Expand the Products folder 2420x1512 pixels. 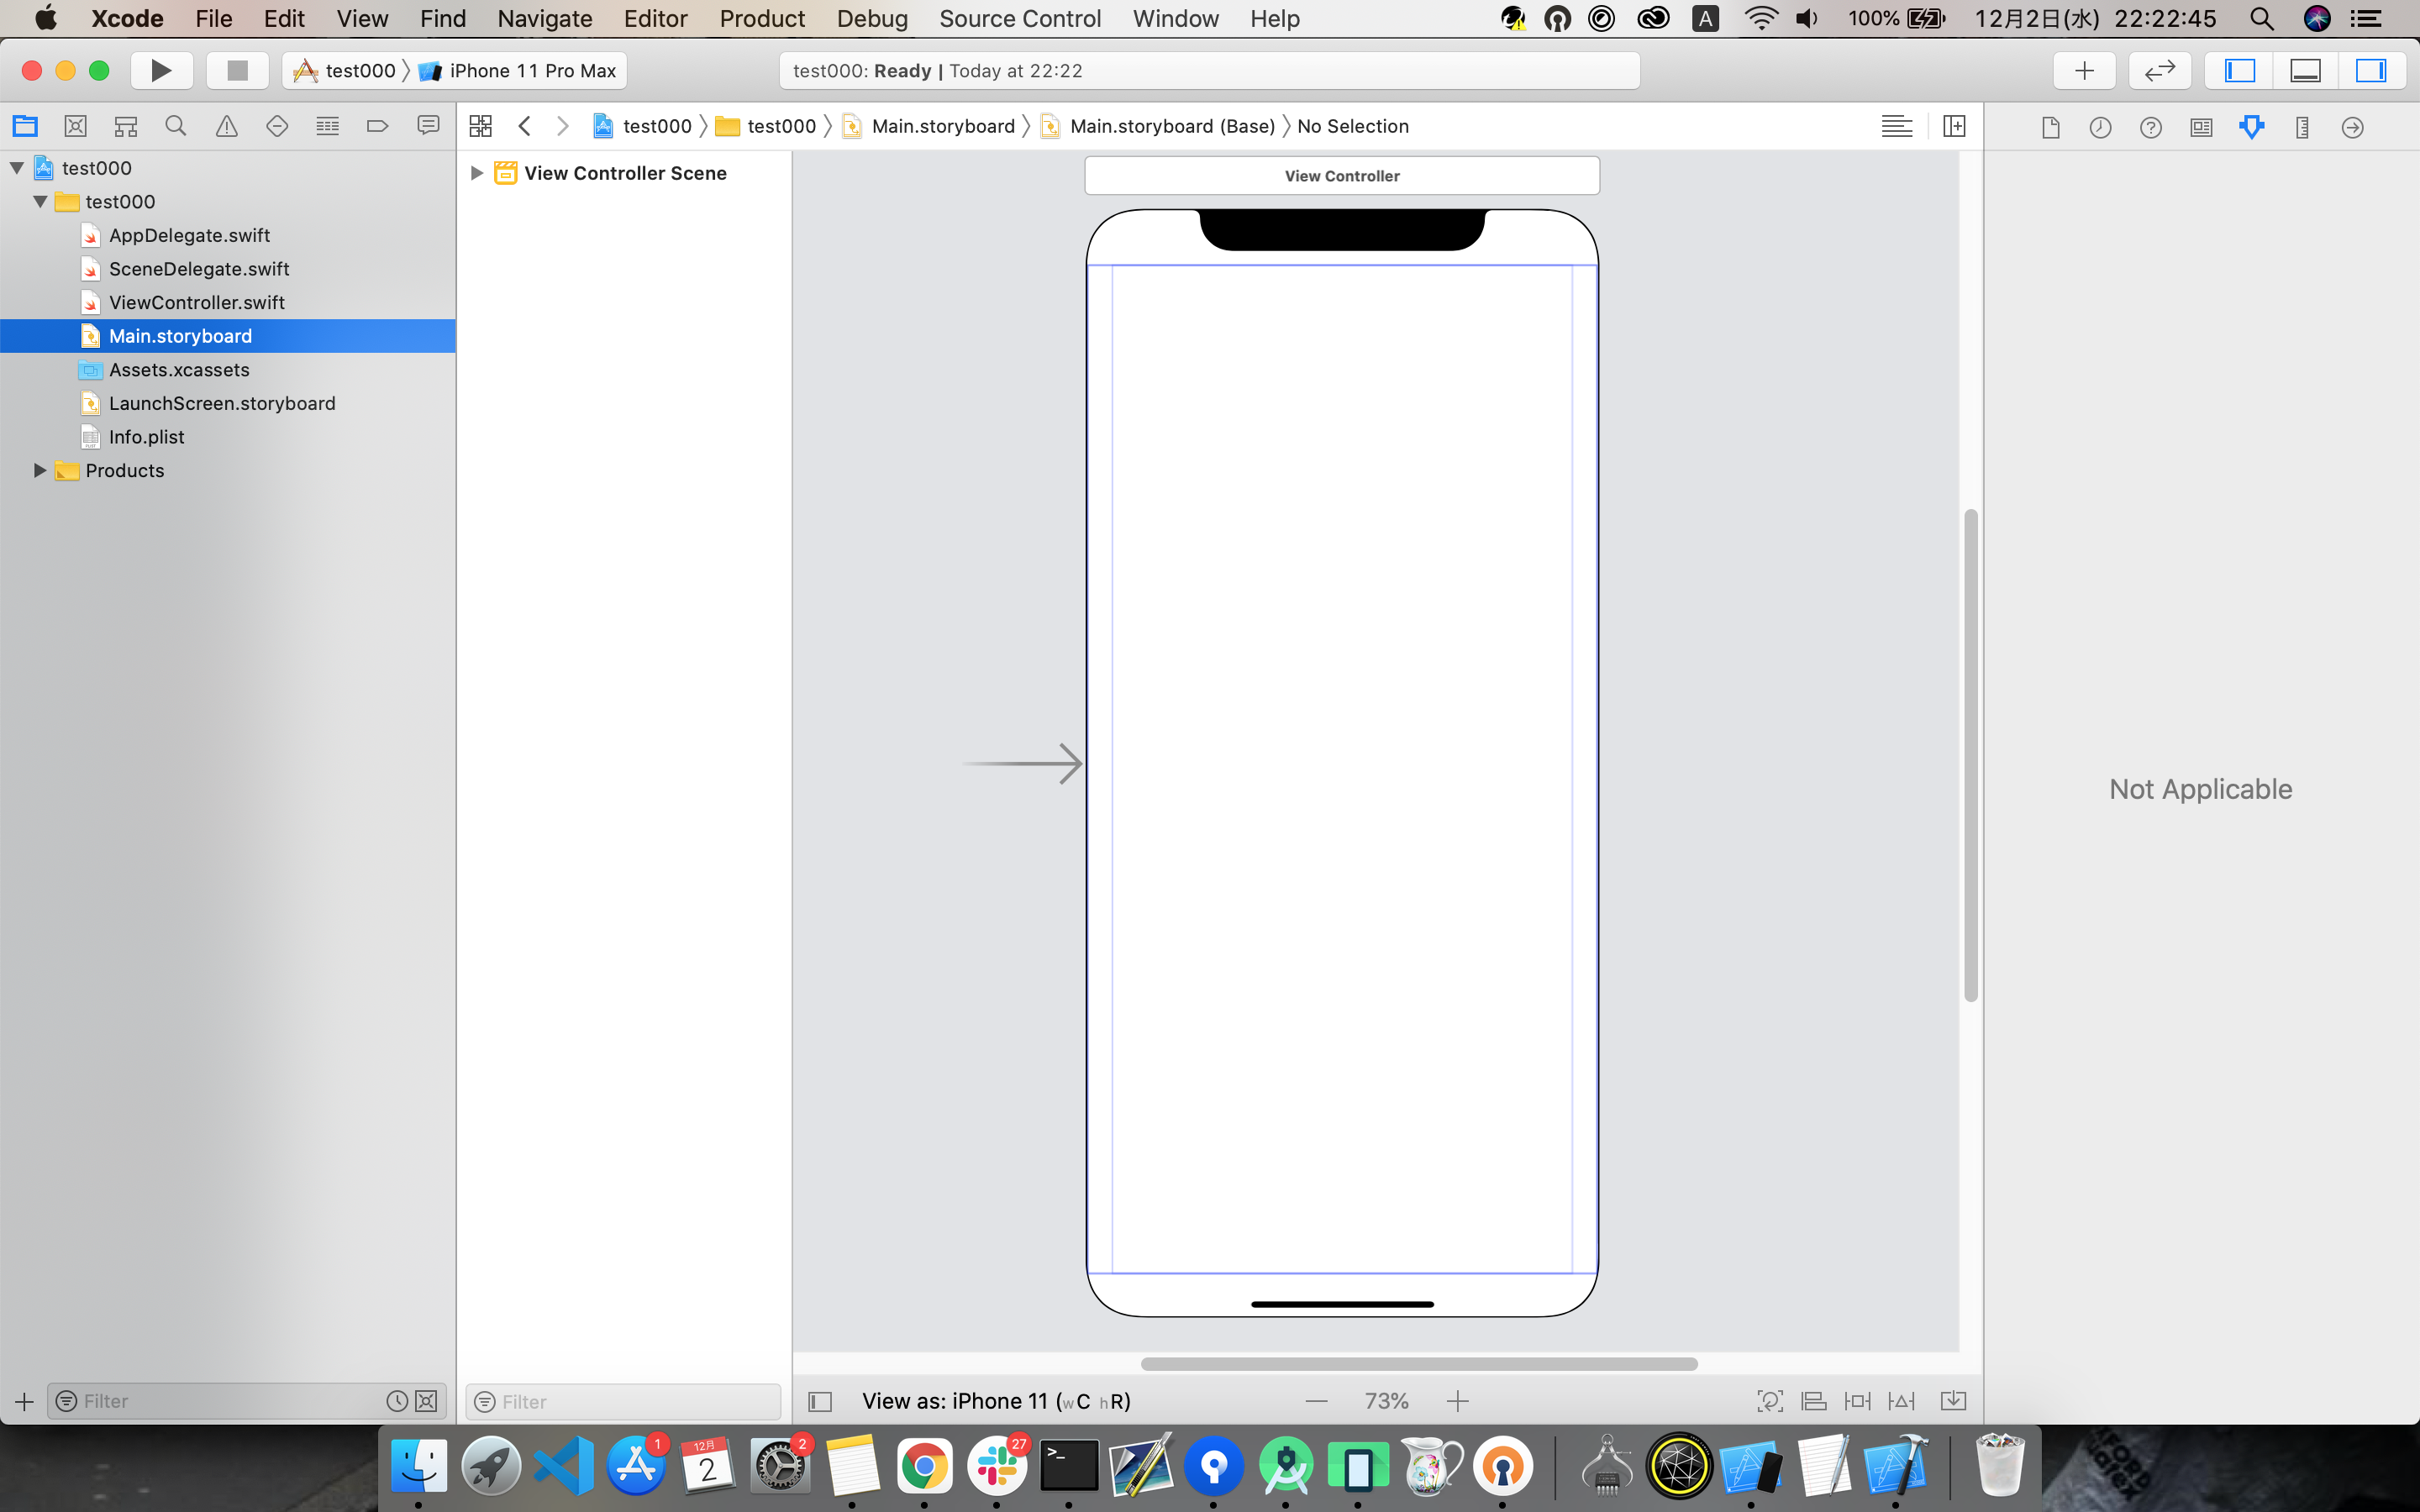(40, 470)
